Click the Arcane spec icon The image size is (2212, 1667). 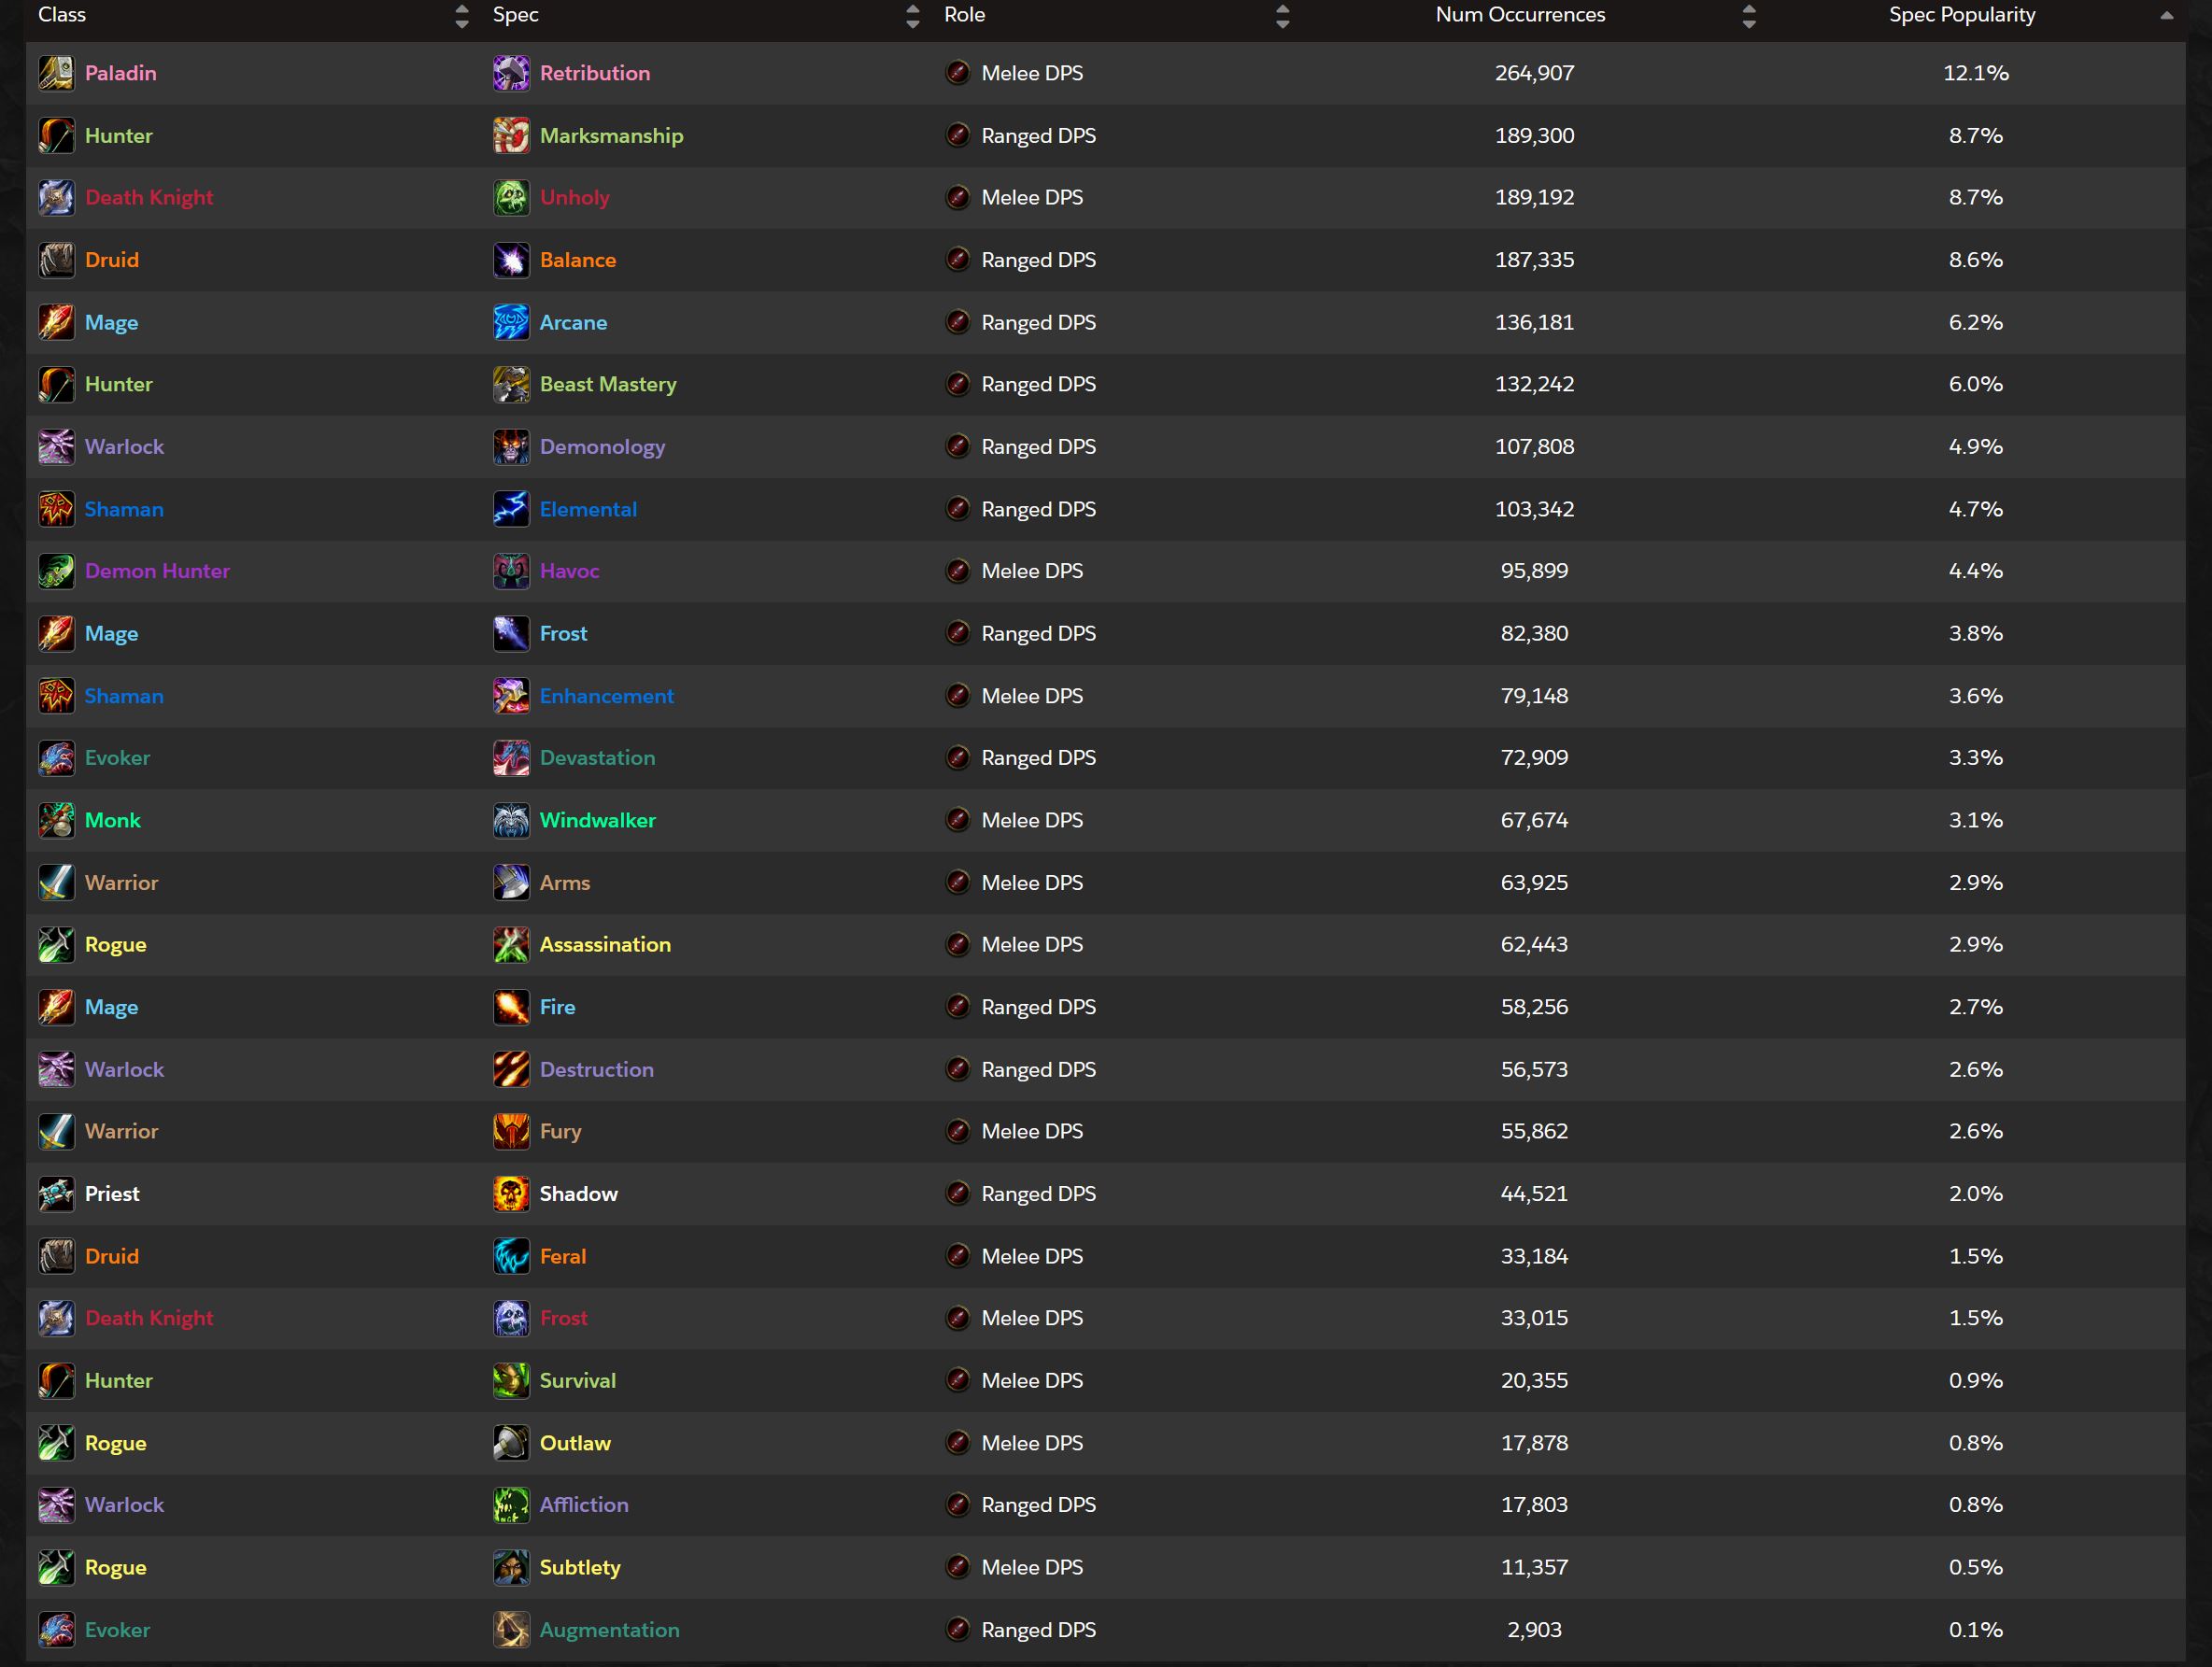511,322
